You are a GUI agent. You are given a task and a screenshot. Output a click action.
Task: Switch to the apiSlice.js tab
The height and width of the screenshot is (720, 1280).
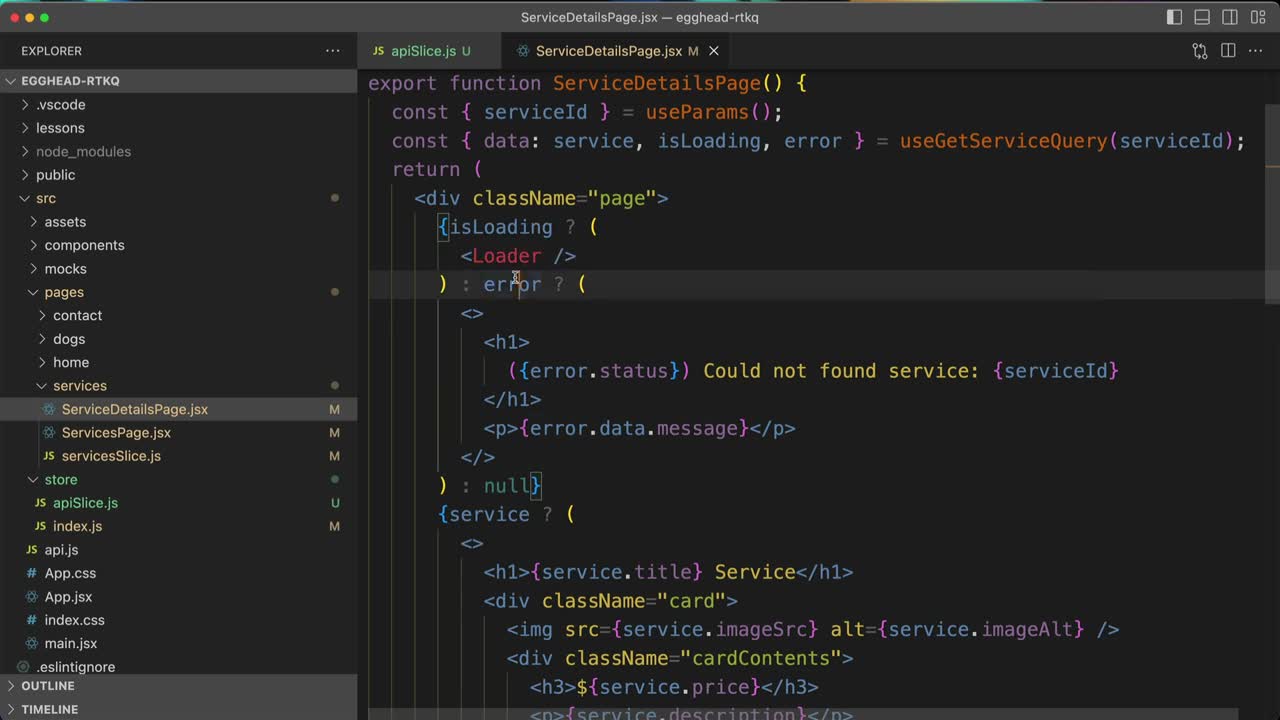click(423, 51)
